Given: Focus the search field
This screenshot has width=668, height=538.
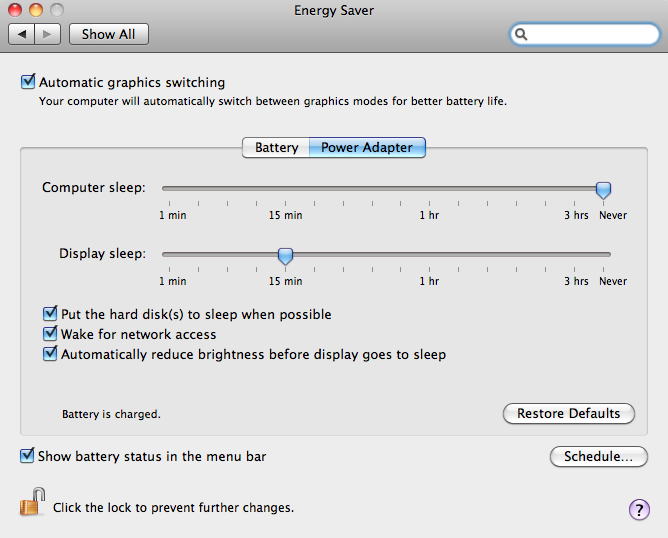Looking at the screenshot, I should 584,34.
